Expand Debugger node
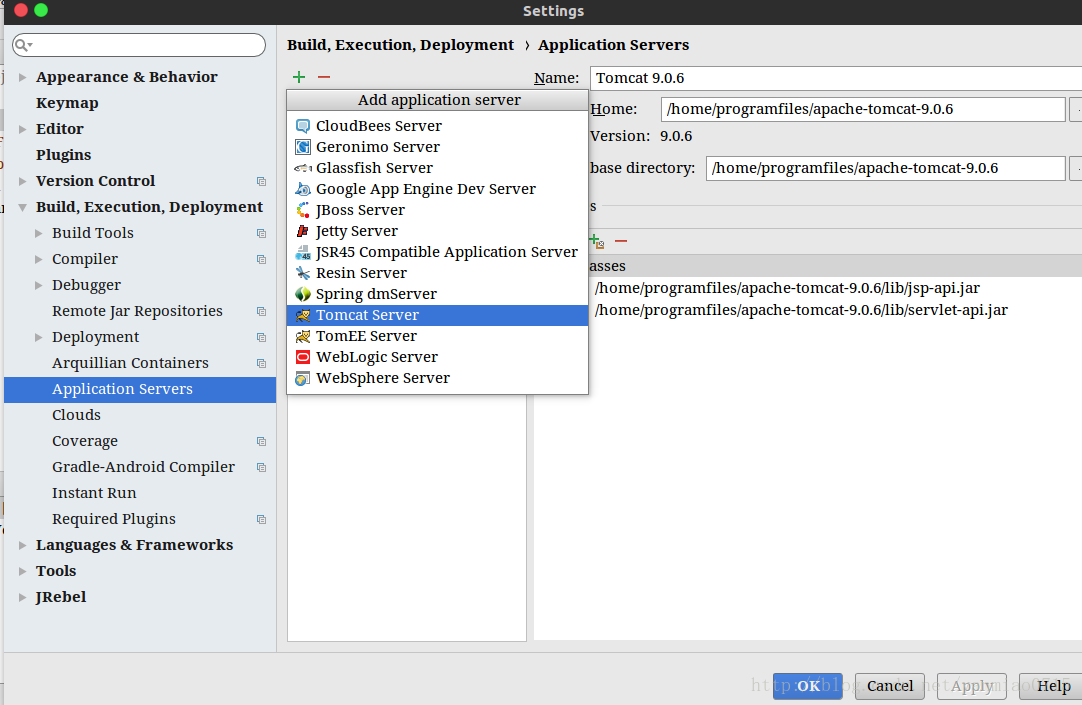The width and height of the screenshot is (1082, 705). (x=39, y=286)
